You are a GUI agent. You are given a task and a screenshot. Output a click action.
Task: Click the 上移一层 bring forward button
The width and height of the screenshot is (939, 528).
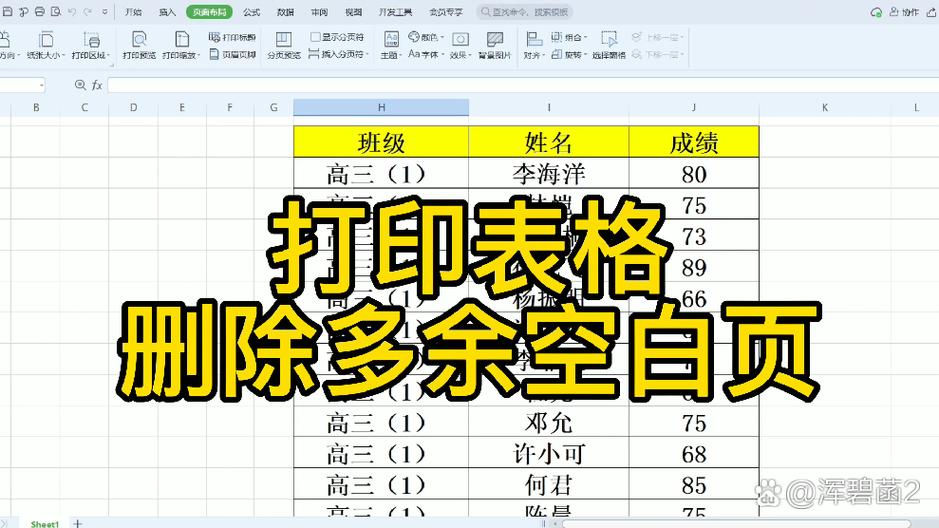pos(658,37)
